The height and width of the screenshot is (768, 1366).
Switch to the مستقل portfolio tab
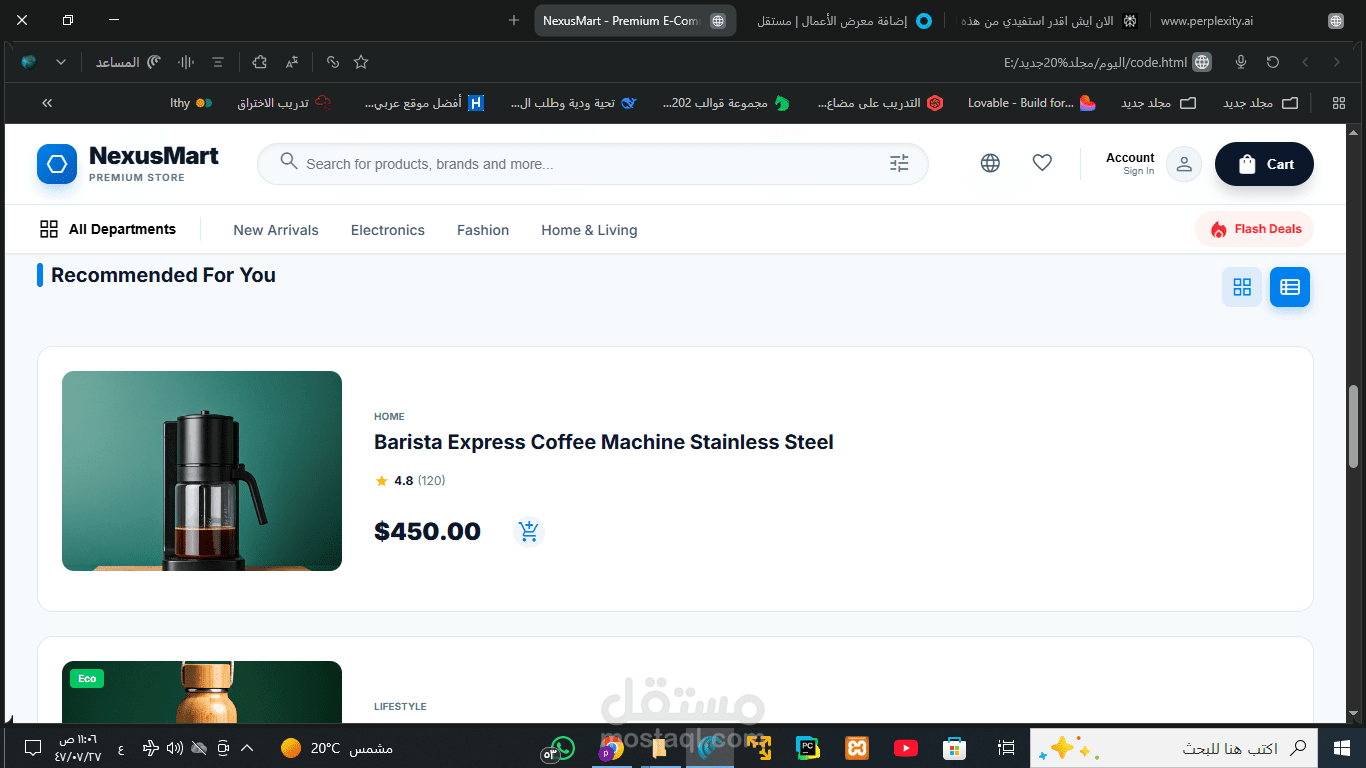click(844, 20)
